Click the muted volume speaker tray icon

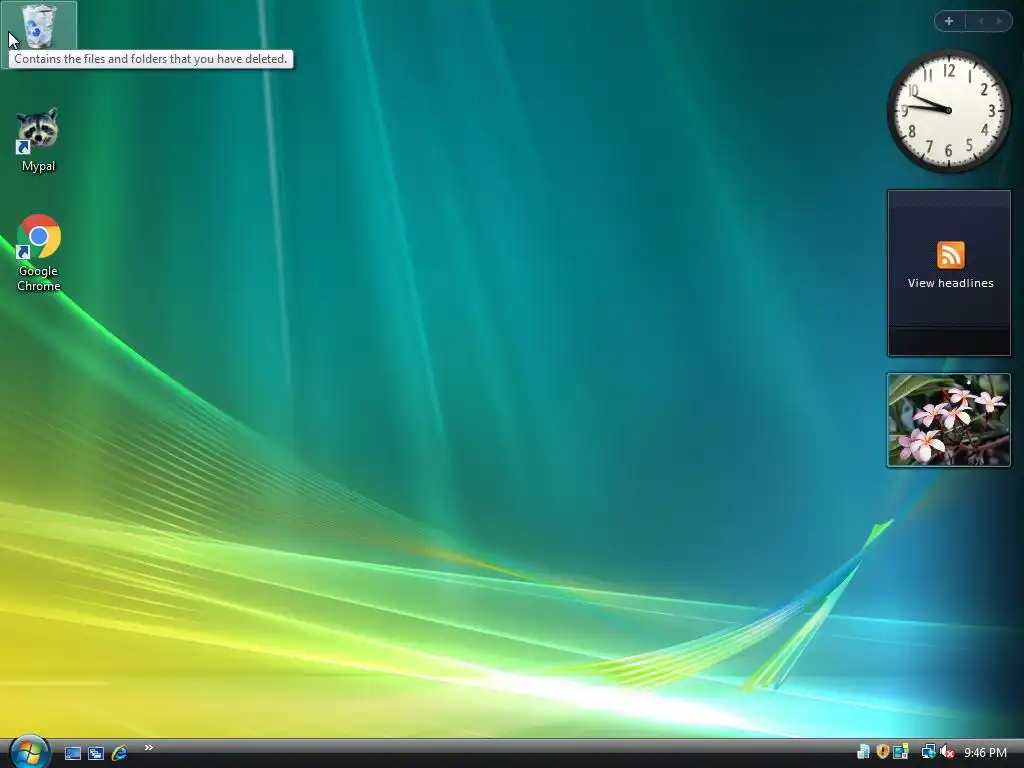(947, 752)
